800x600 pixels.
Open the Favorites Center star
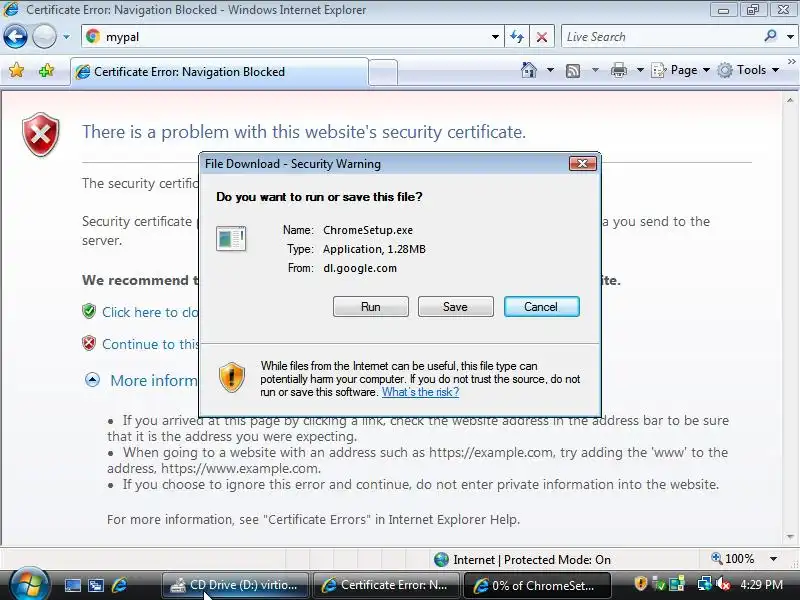16,70
